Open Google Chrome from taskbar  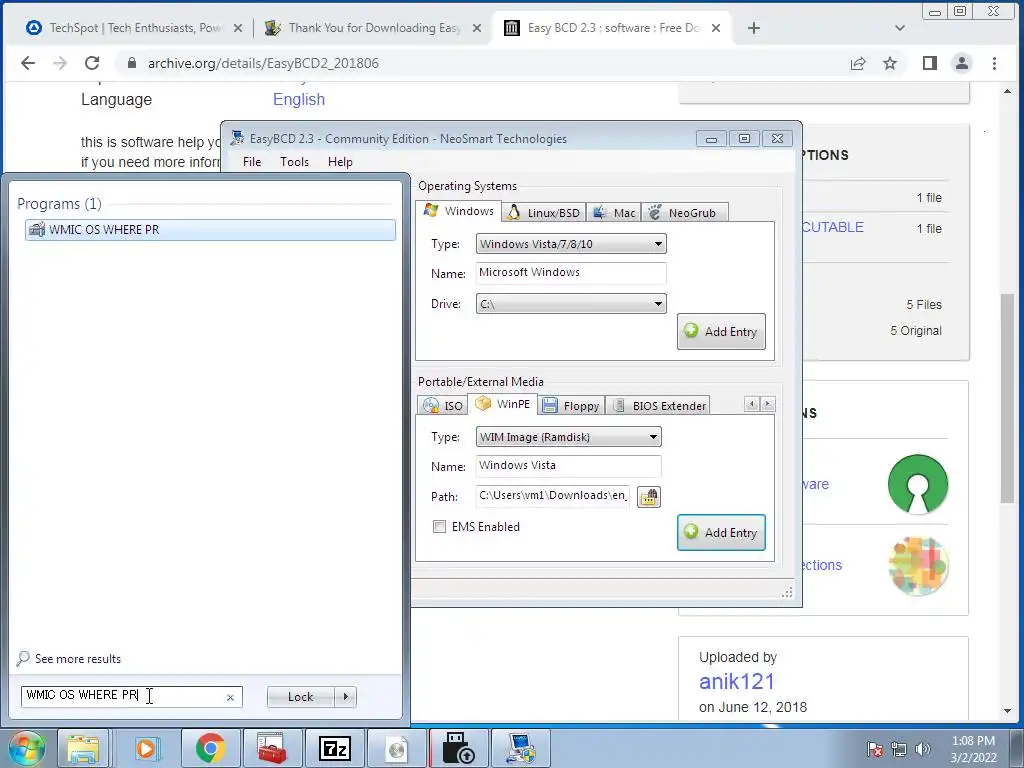coord(210,748)
